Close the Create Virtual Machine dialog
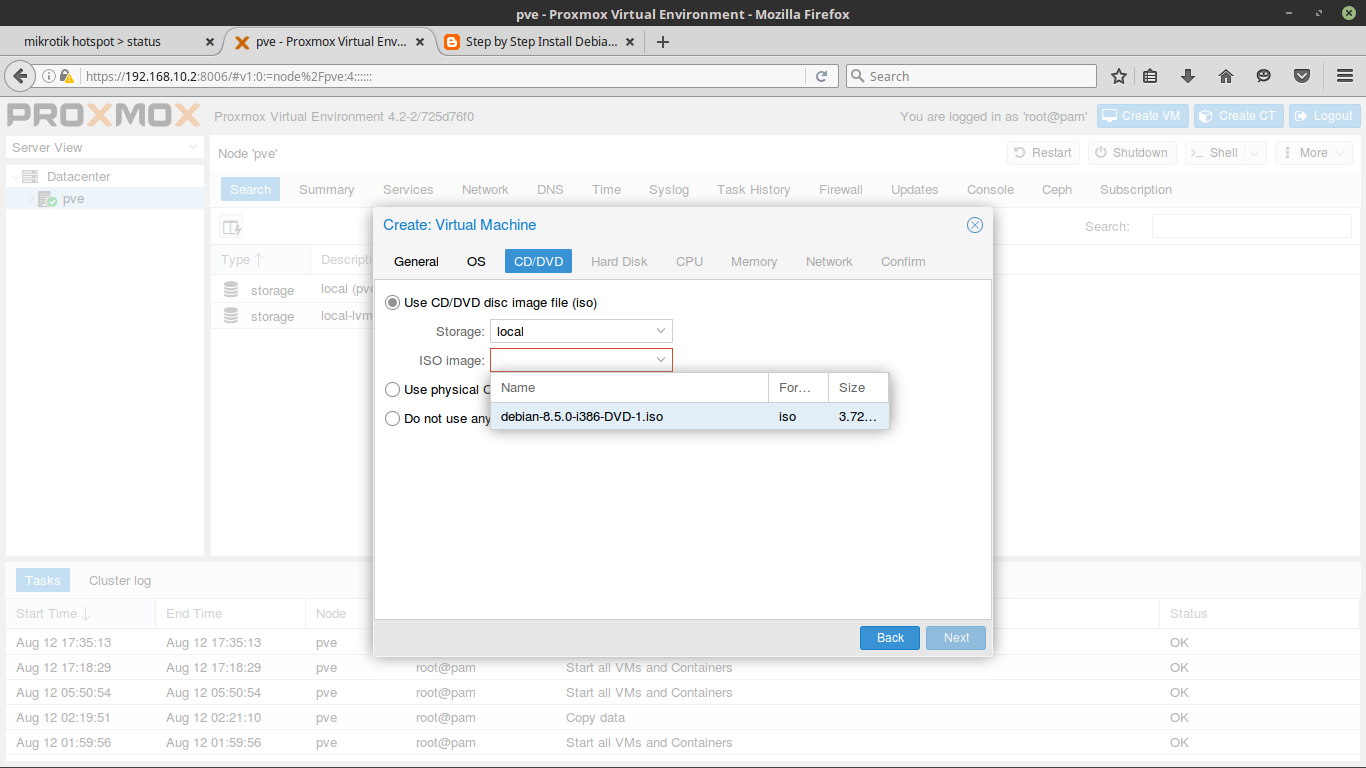 pyautogui.click(x=975, y=225)
